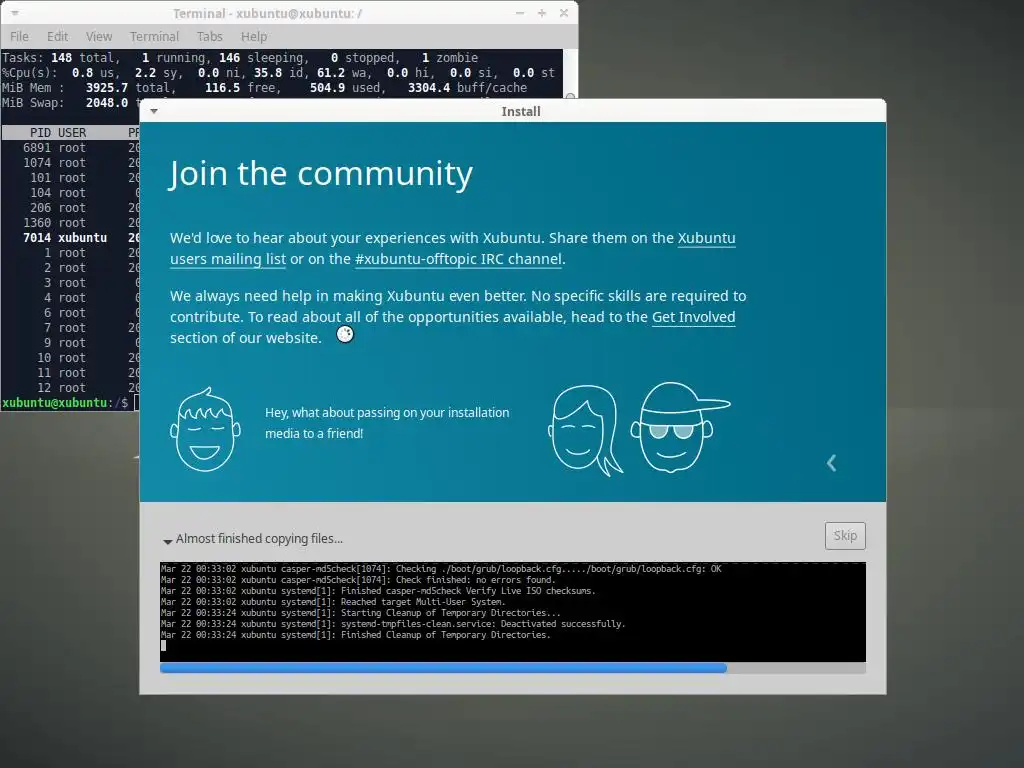Screen dimensions: 1024x768
Task: Click the long-haired friend face illustration
Action: point(584,430)
